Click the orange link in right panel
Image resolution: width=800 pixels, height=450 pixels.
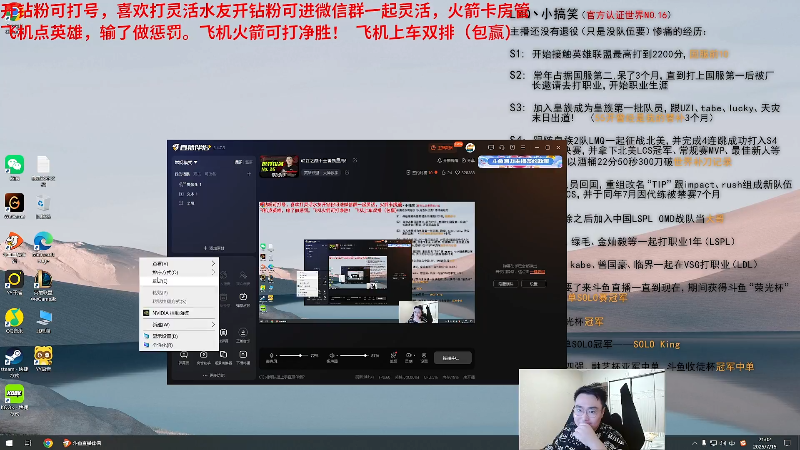coord(538,272)
